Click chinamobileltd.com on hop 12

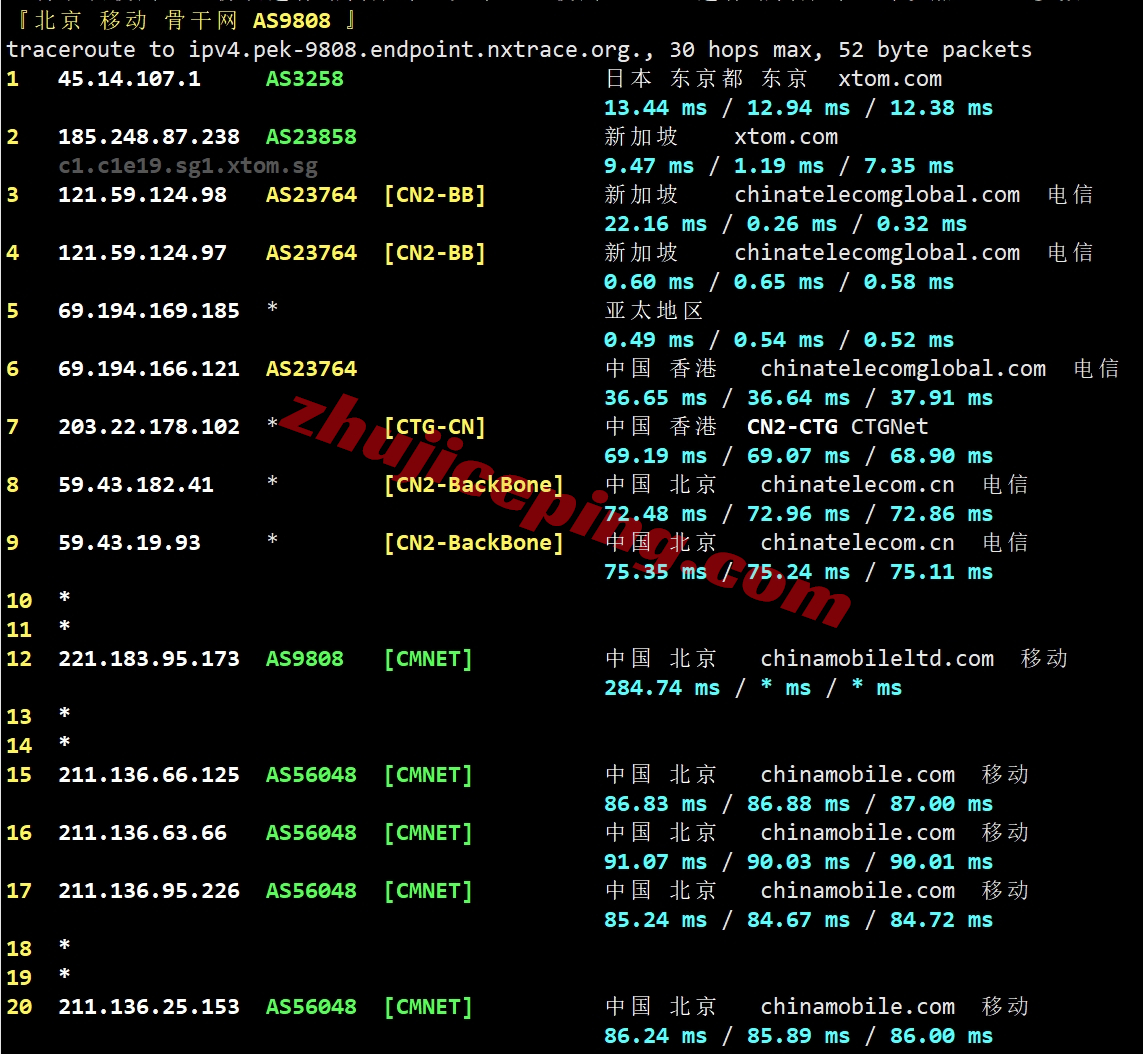[x=877, y=659]
